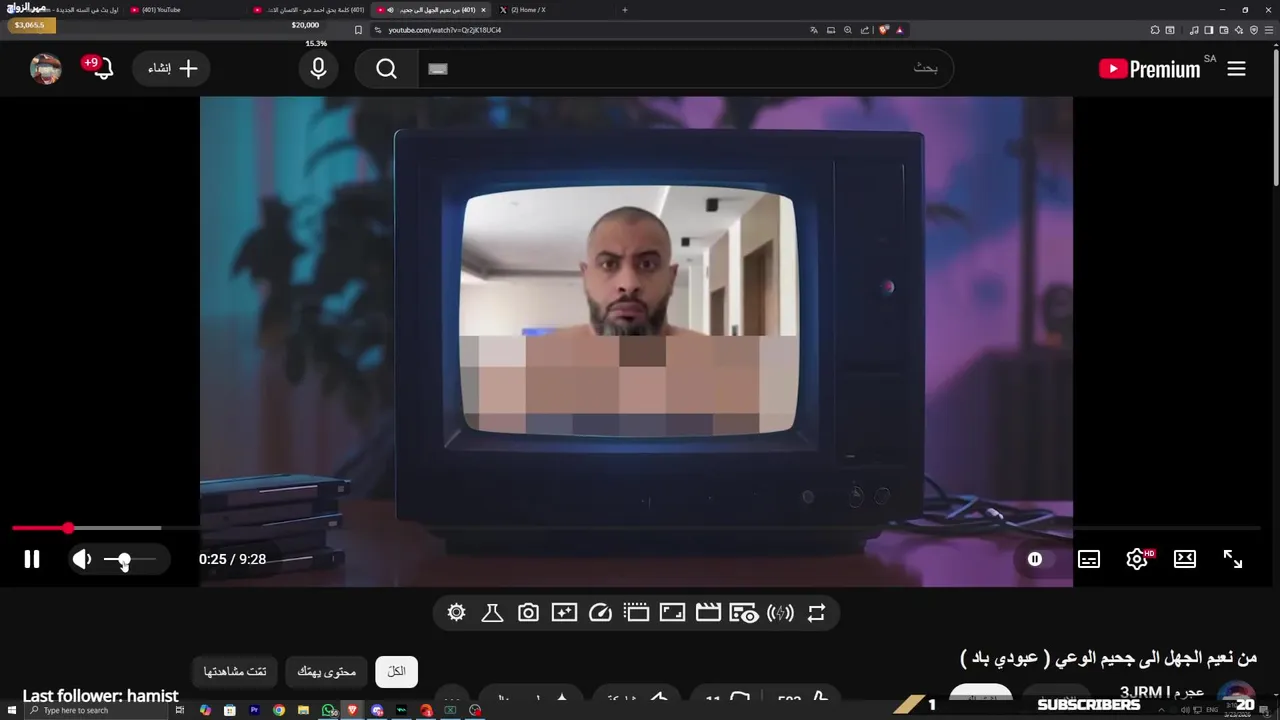Switch to the '(401) YouTube' browser tab
This screenshot has height=720, width=1280.
point(185,10)
